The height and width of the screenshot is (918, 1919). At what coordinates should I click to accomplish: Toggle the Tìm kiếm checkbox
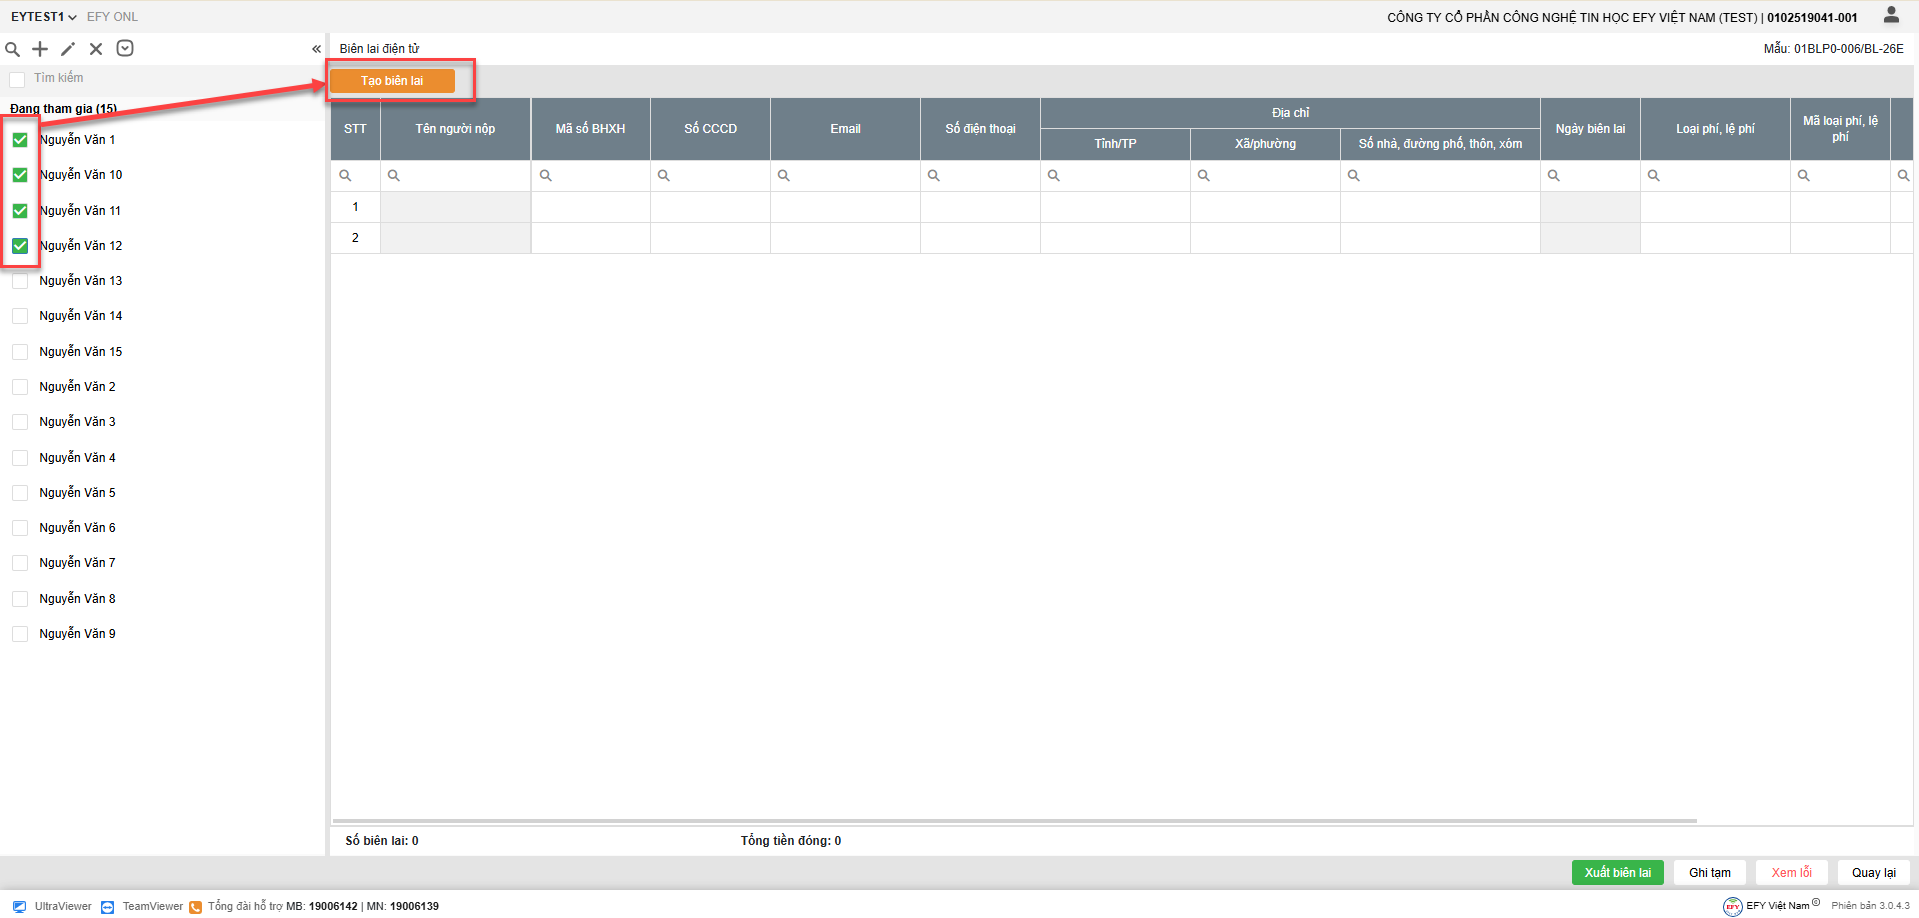[x=17, y=79]
